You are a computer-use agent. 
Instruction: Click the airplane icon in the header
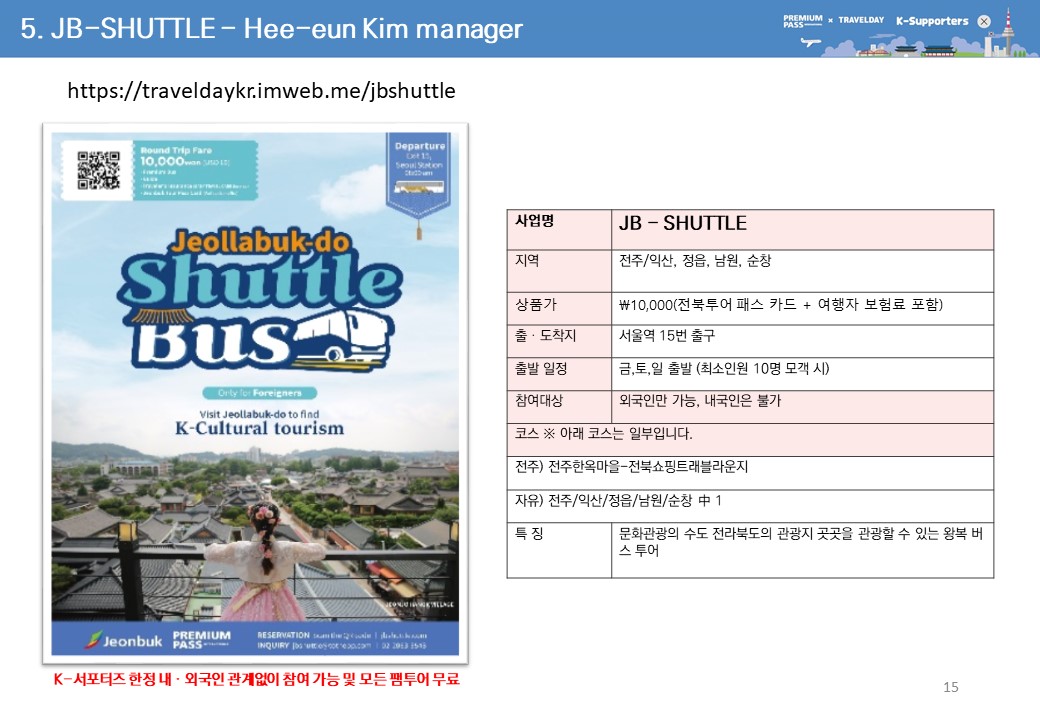pyautogui.click(x=811, y=42)
